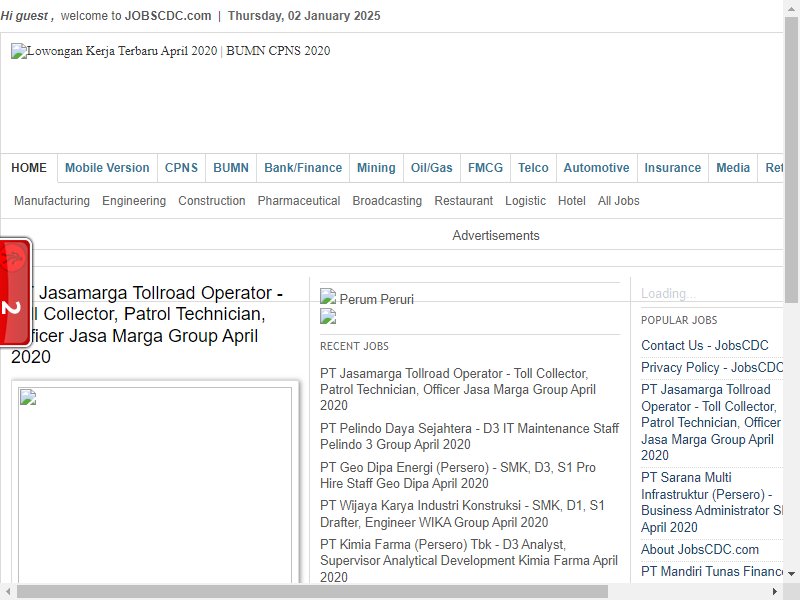Open Broadcasting jobs category

(x=387, y=201)
